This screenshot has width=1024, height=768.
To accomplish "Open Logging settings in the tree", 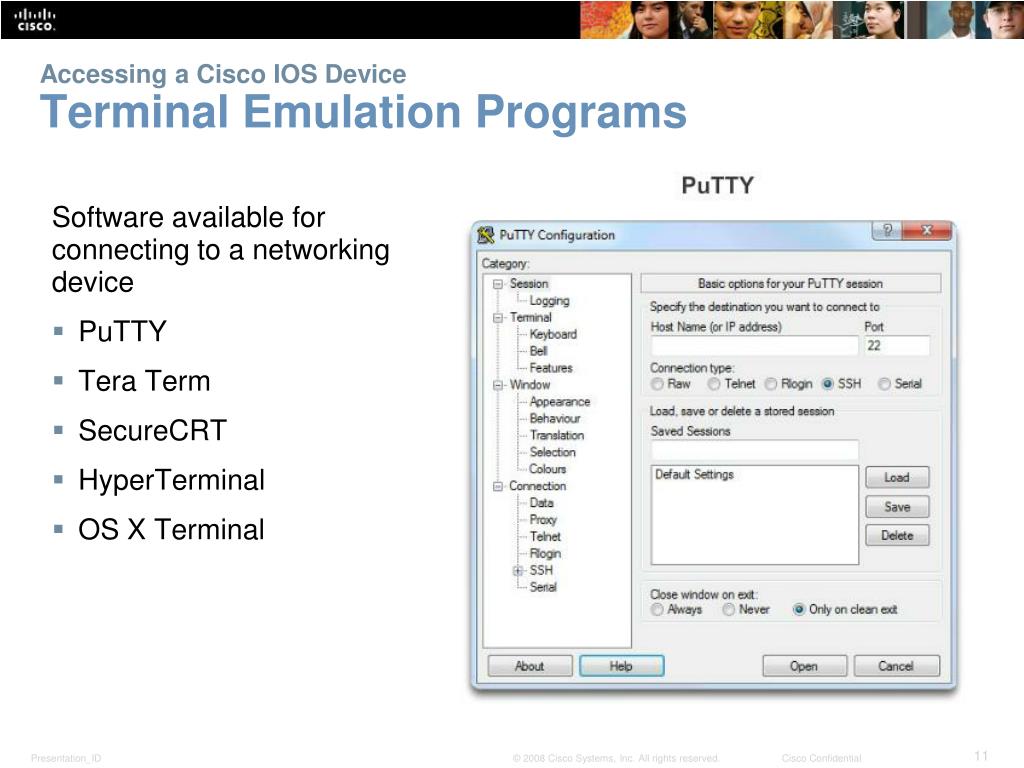I will click(549, 300).
